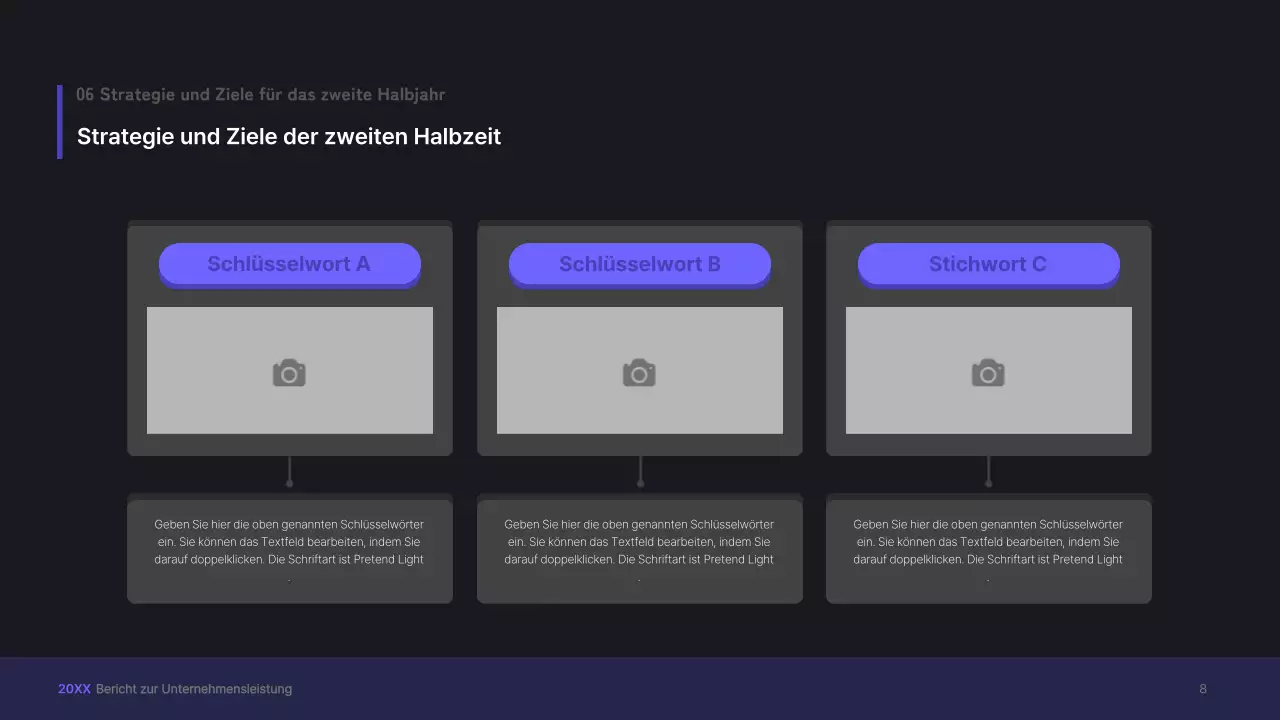Select the Schlüsselwort A pill label
Image resolution: width=1280 pixels, height=720 pixels.
point(289,264)
